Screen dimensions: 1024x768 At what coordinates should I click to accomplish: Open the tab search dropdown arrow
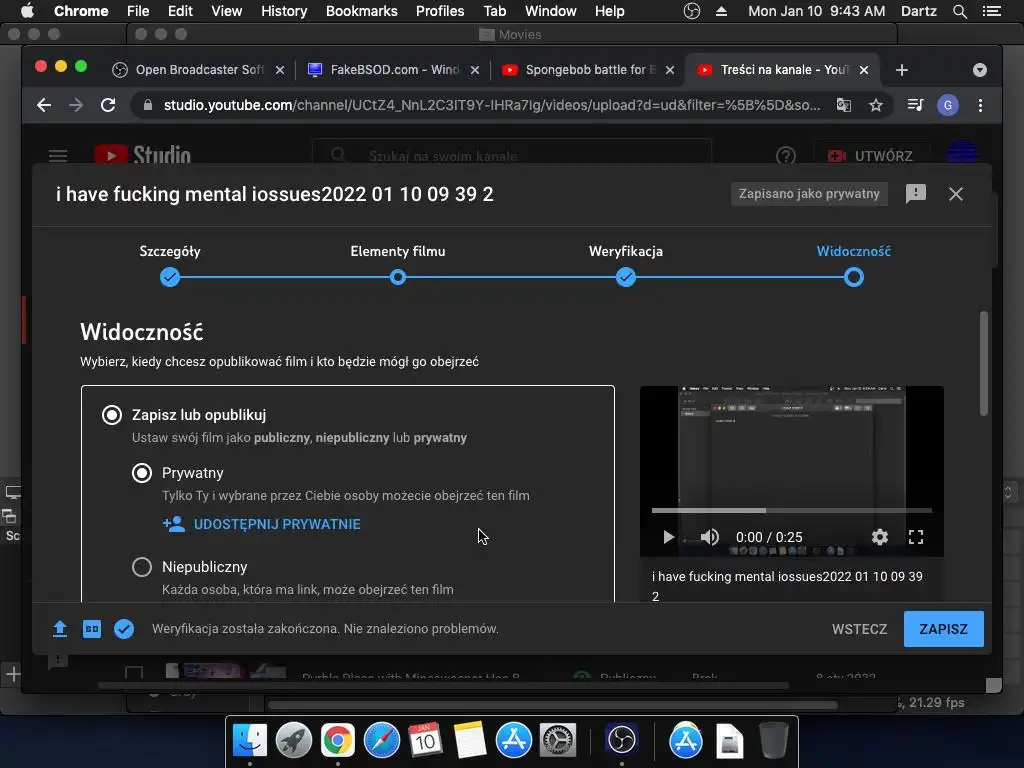click(x=980, y=70)
